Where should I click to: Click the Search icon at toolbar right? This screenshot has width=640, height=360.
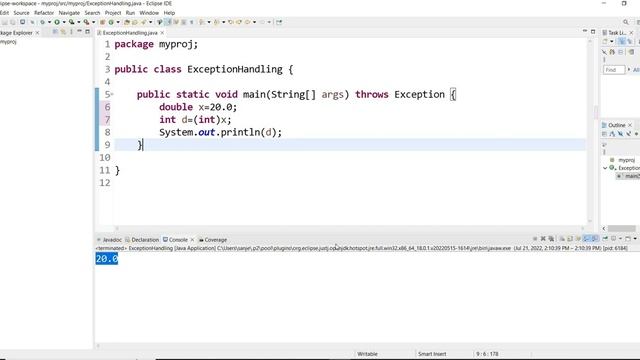[626, 22]
